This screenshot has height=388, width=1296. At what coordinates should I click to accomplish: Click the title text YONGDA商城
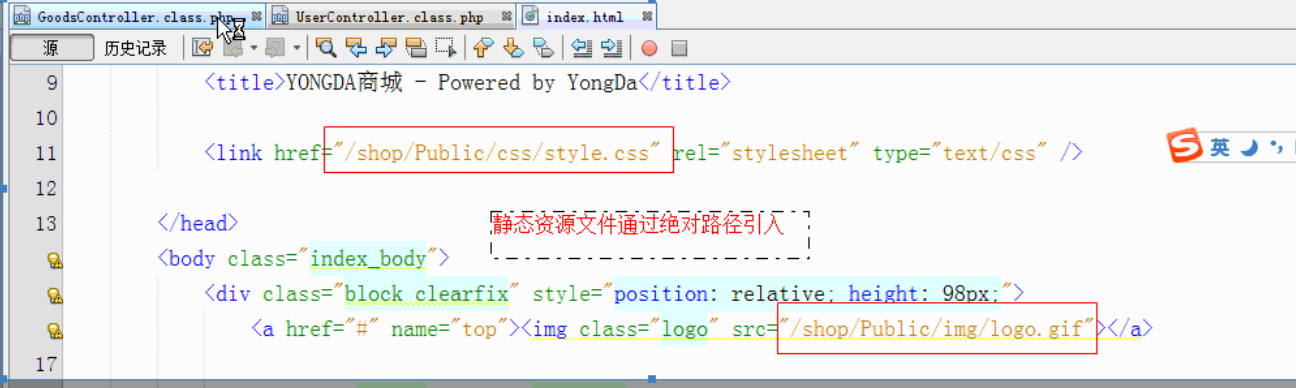click(x=345, y=83)
